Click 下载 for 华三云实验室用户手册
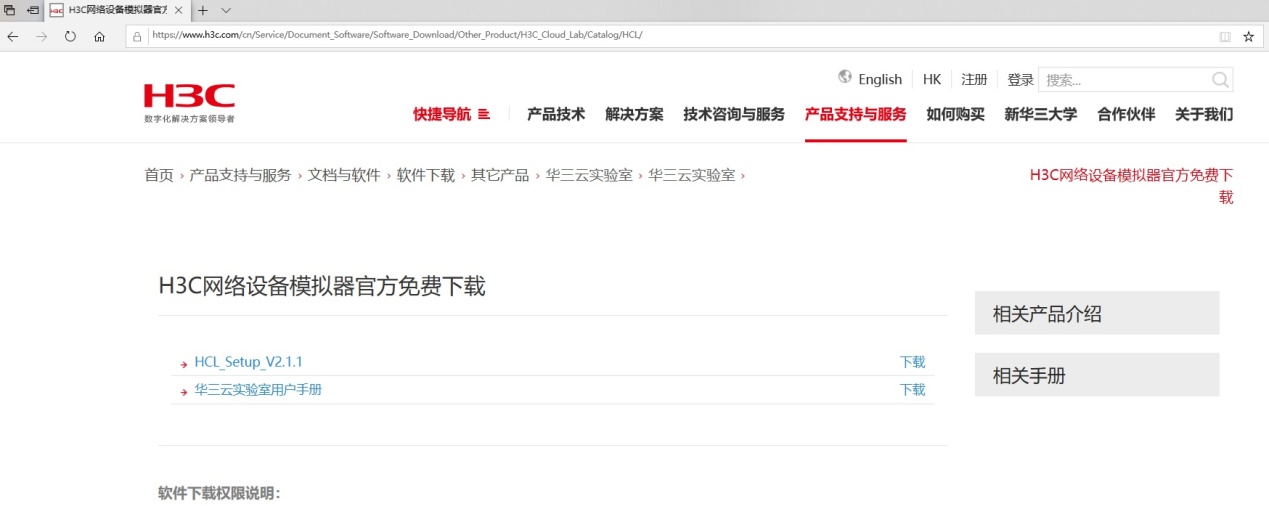Viewport: 1269px width, 506px height. [912, 389]
